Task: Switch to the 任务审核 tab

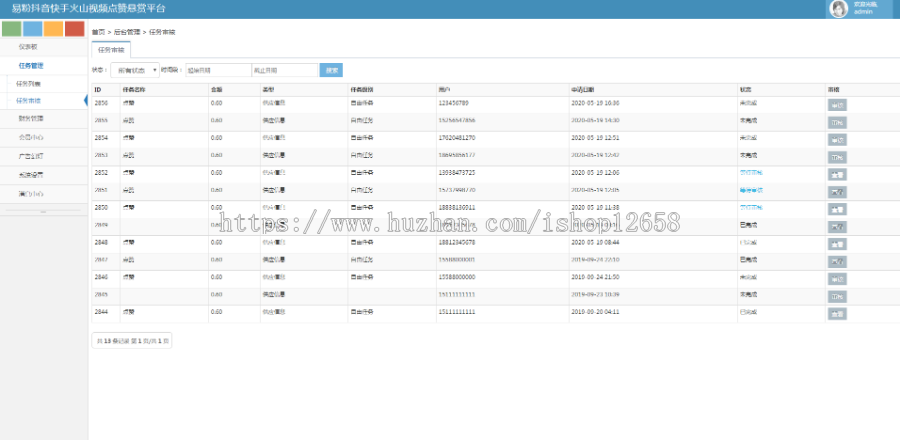Action: [x=111, y=48]
